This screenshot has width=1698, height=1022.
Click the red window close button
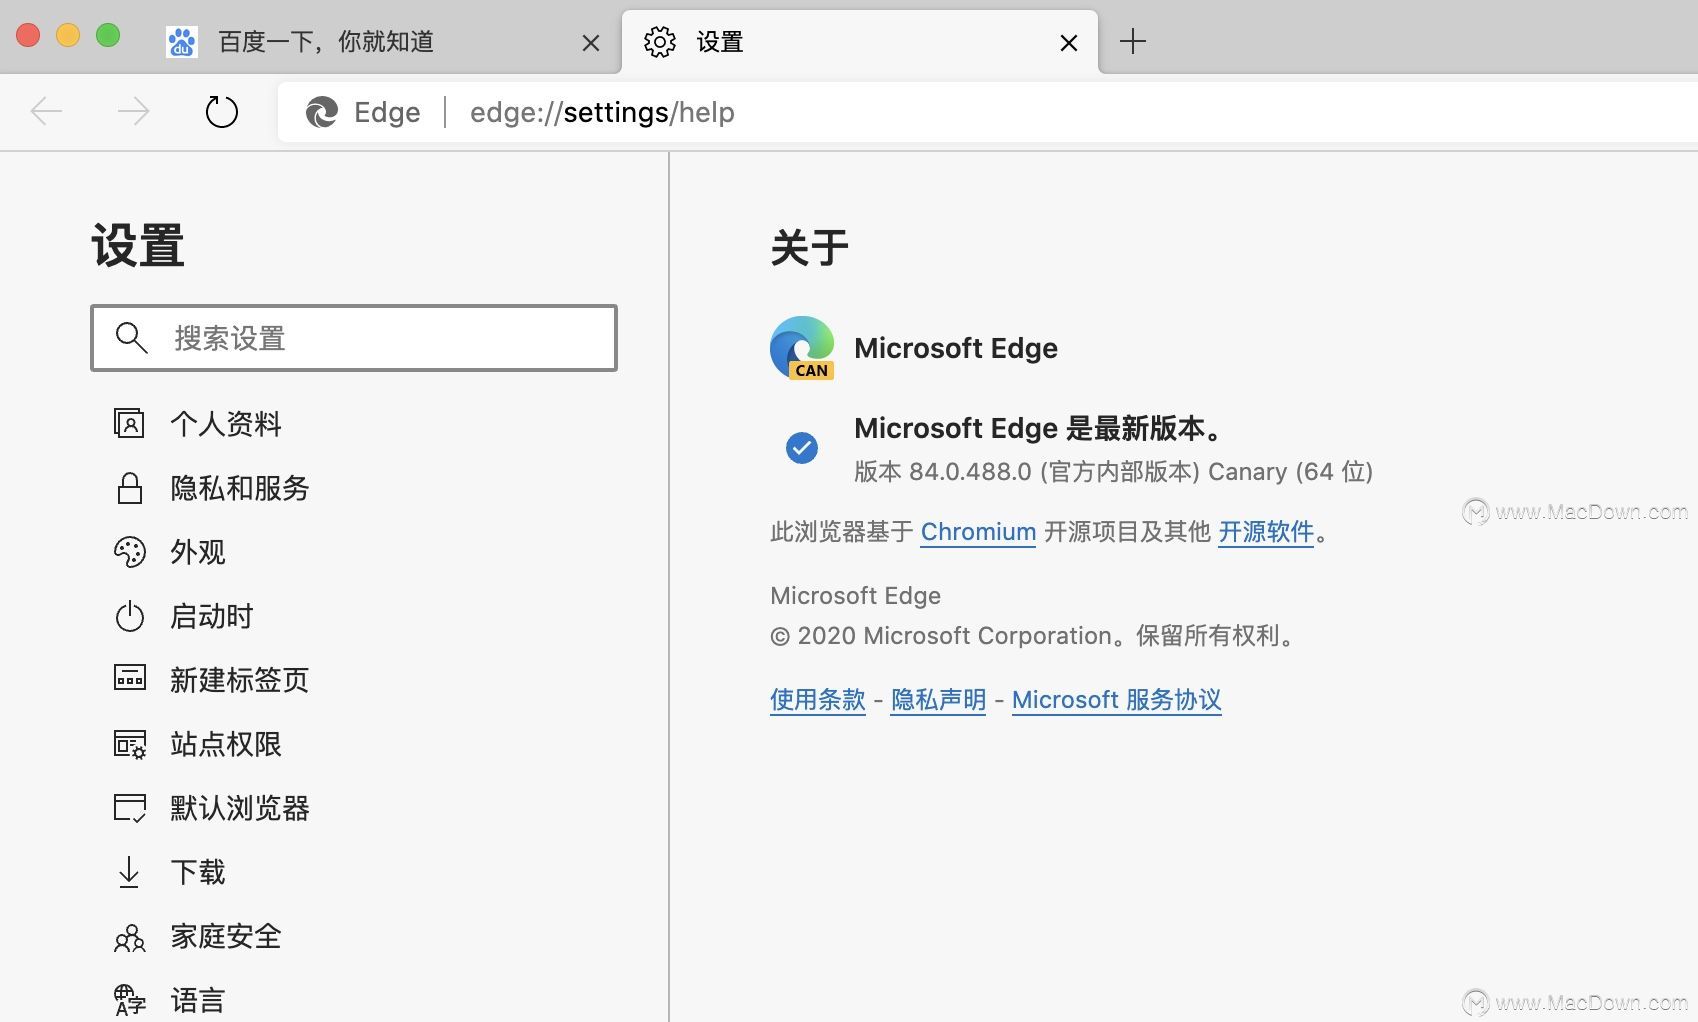(28, 35)
